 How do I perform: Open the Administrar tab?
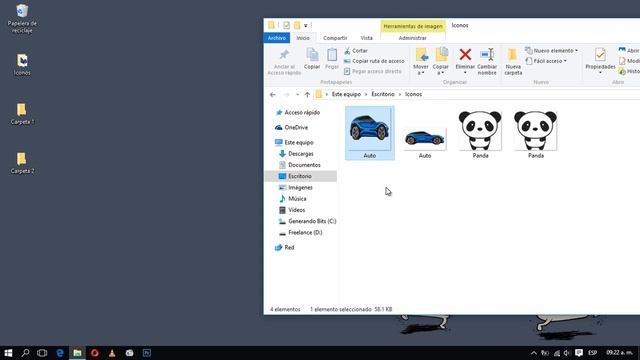coord(413,38)
